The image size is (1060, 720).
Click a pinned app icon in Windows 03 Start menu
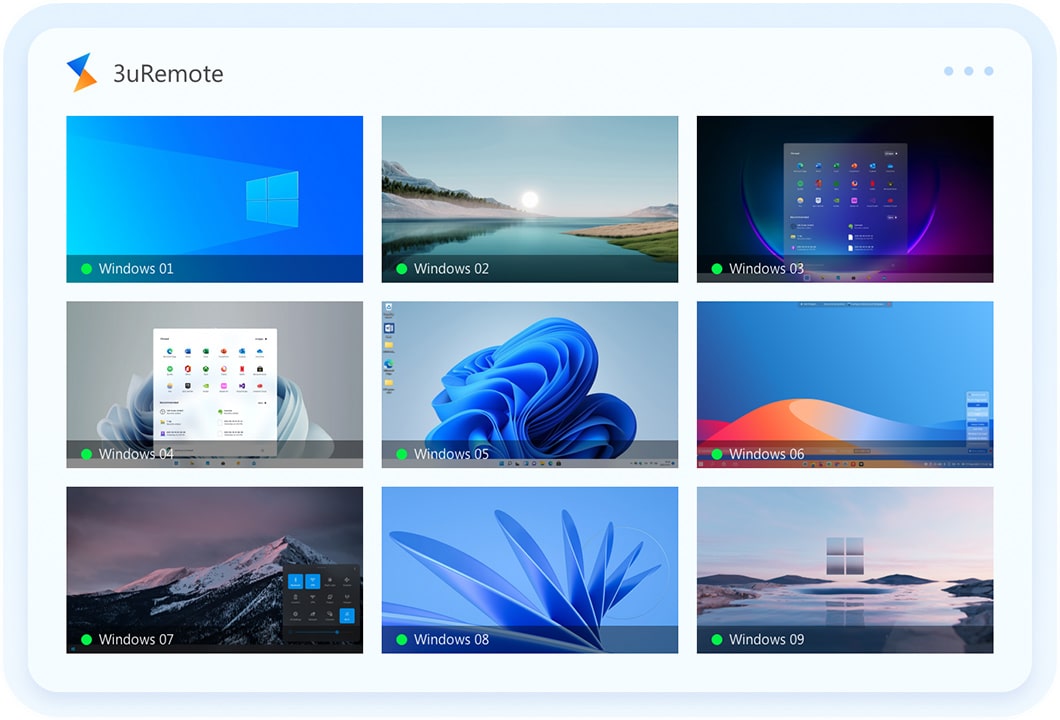[801, 165]
